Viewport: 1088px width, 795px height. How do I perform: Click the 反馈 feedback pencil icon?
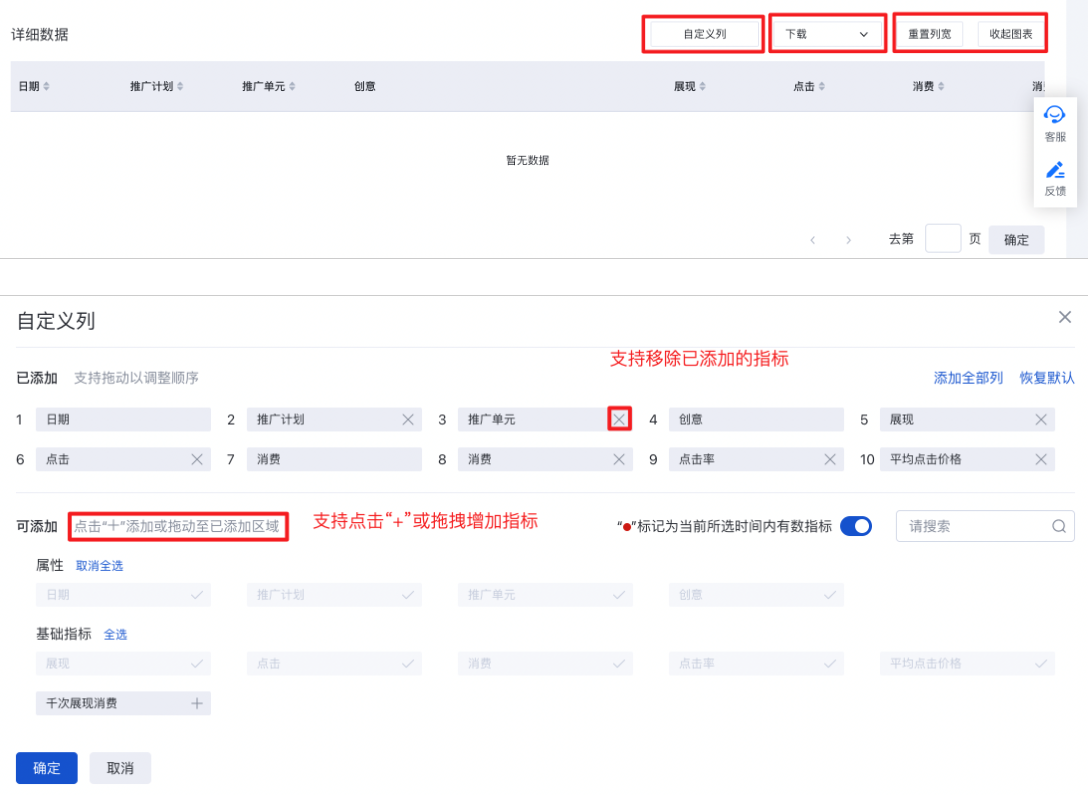[x=1054, y=171]
